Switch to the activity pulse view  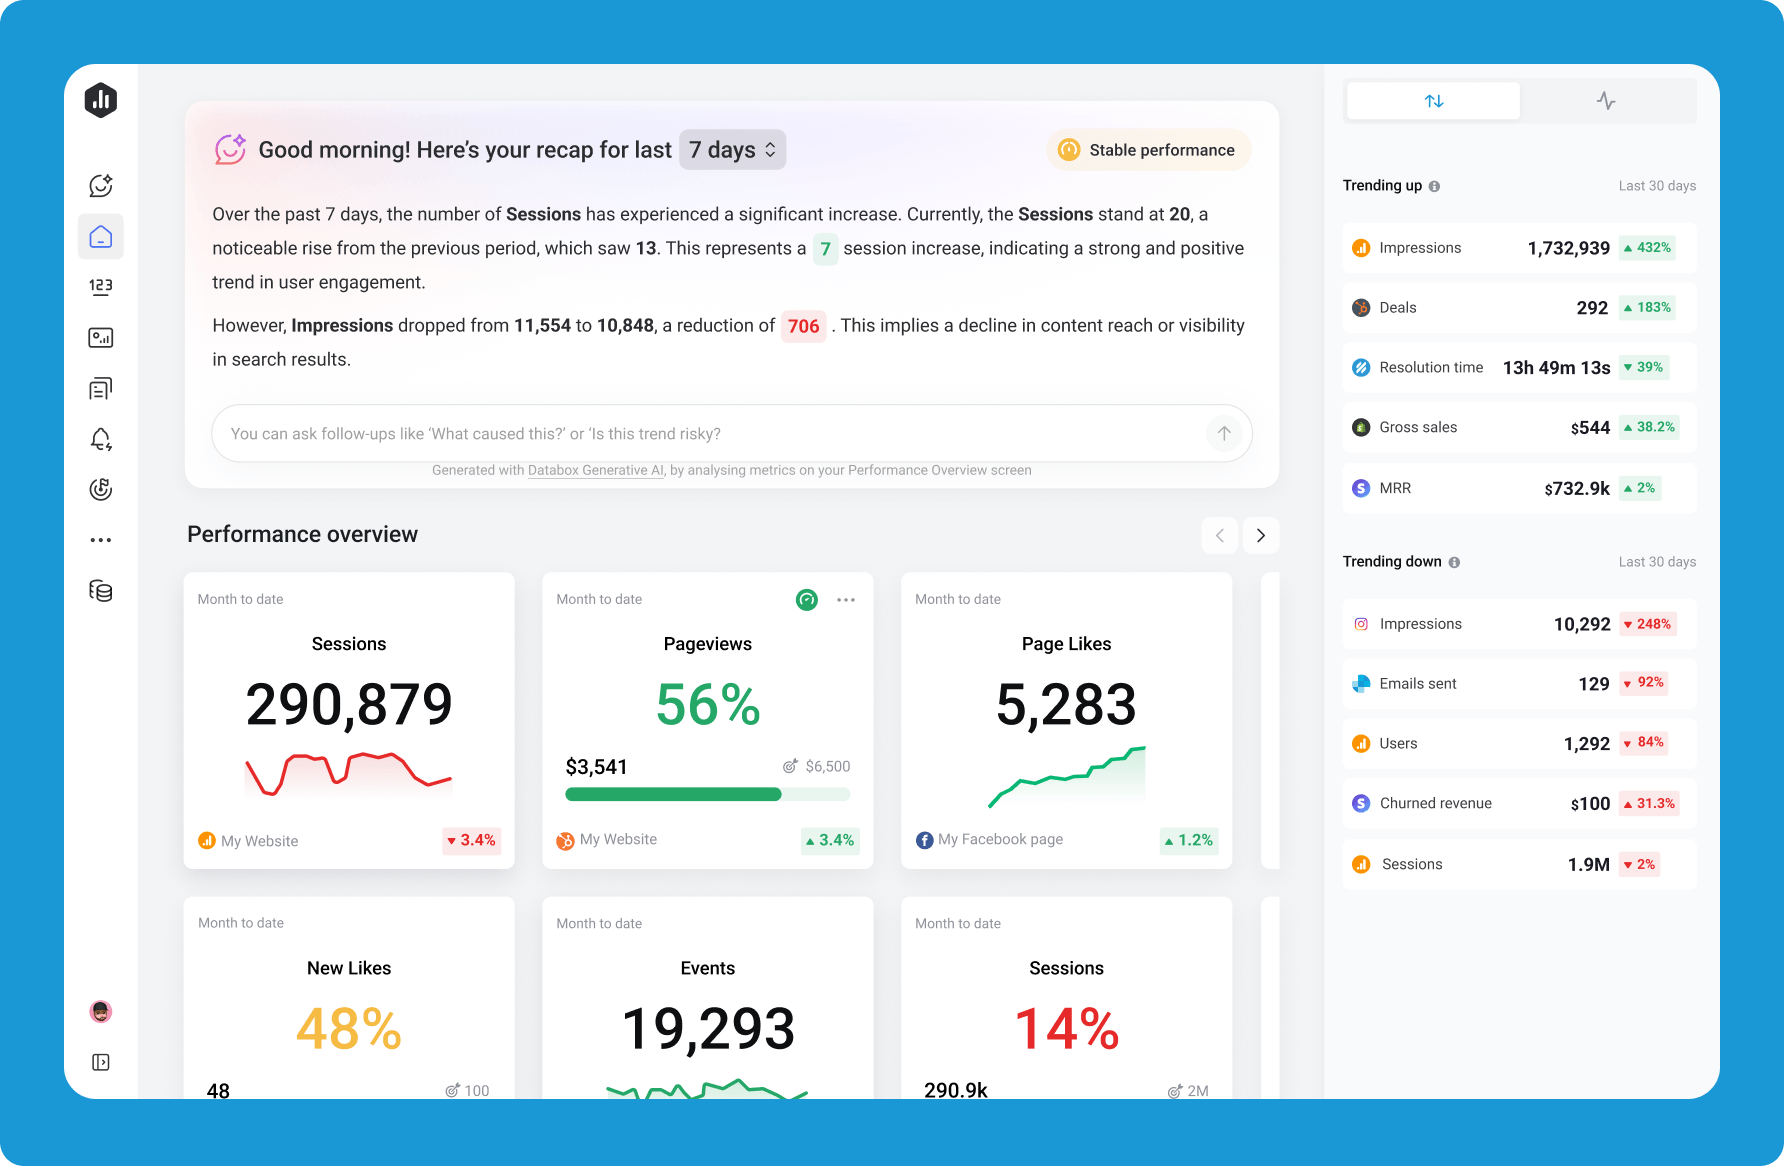tap(1607, 100)
